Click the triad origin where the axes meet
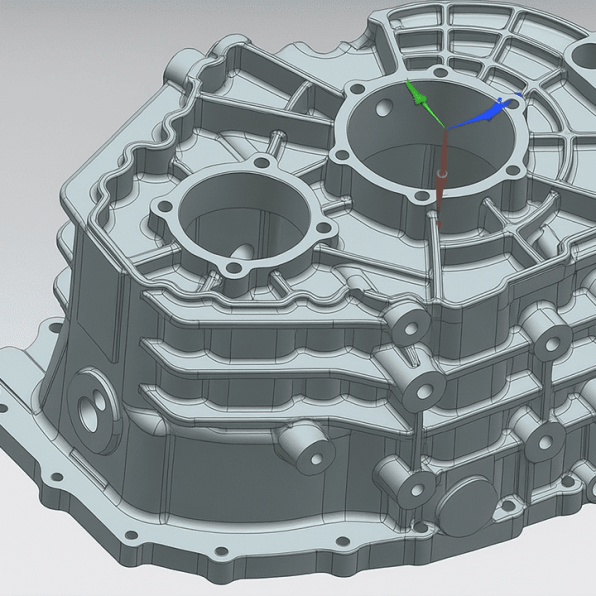Viewport: 596px width, 596px height. [x=446, y=129]
